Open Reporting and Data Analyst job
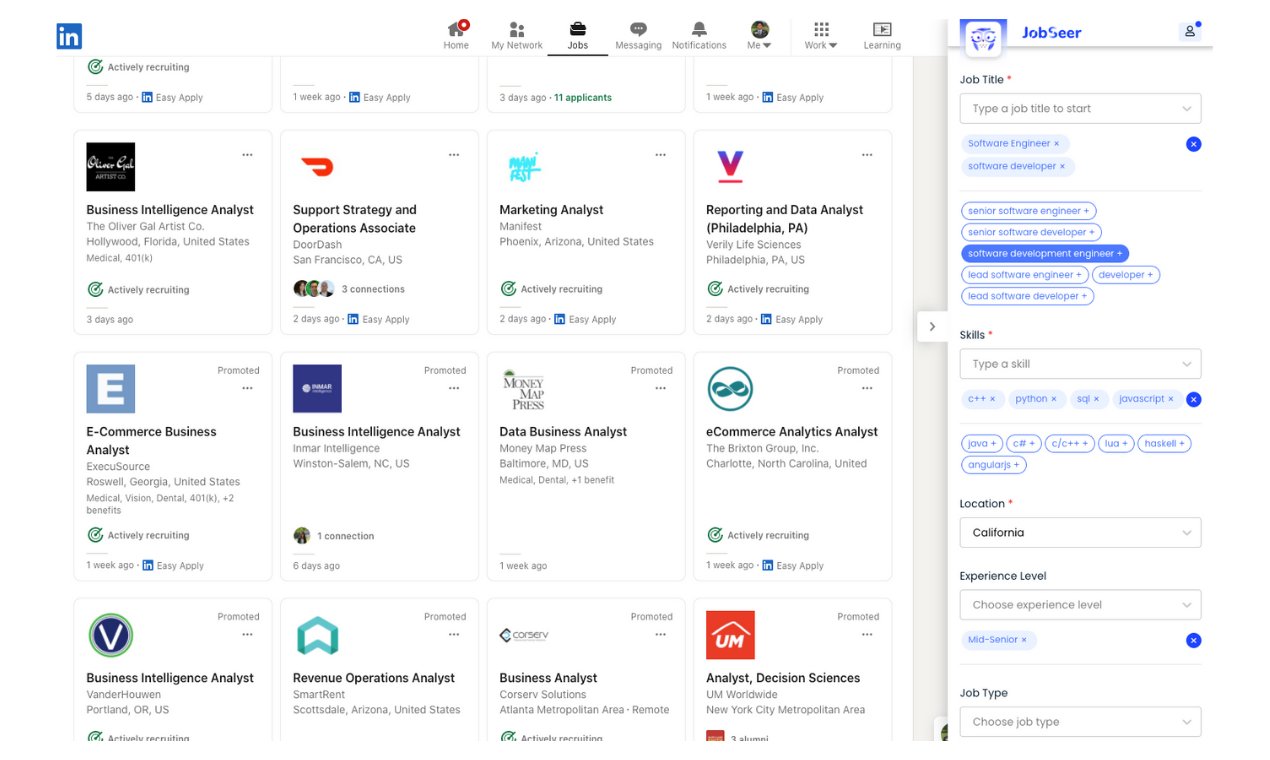 click(x=784, y=219)
